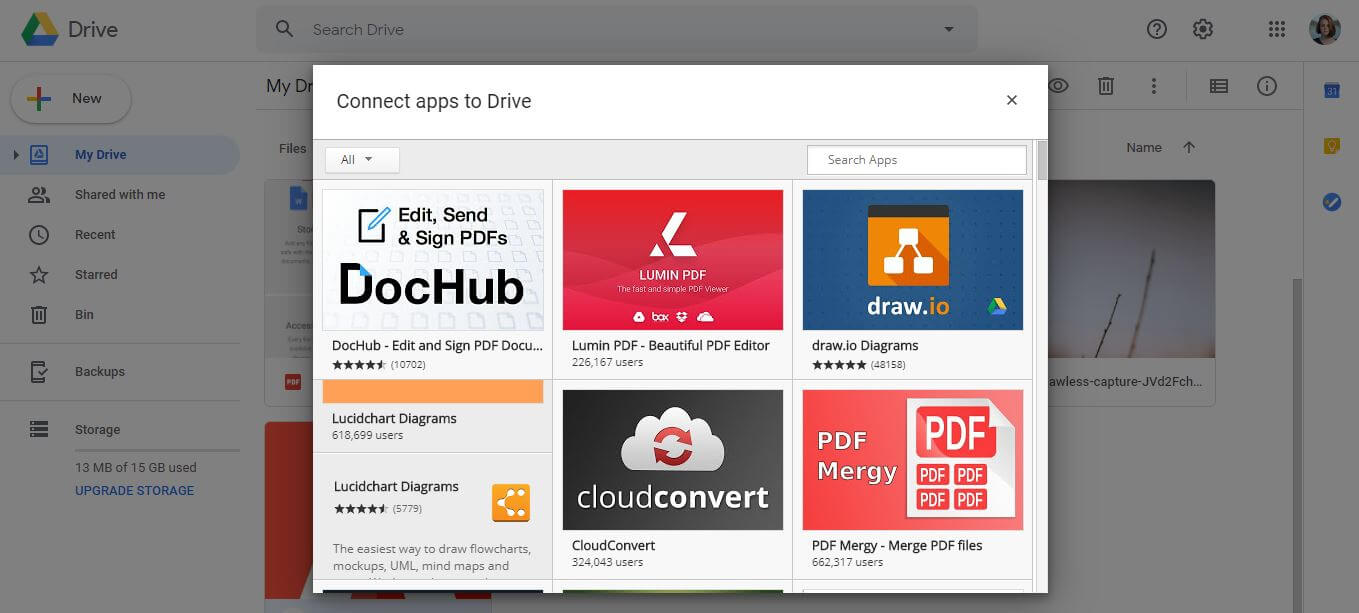Click draw.io Diagrams title text
1359x613 pixels.
coord(865,346)
